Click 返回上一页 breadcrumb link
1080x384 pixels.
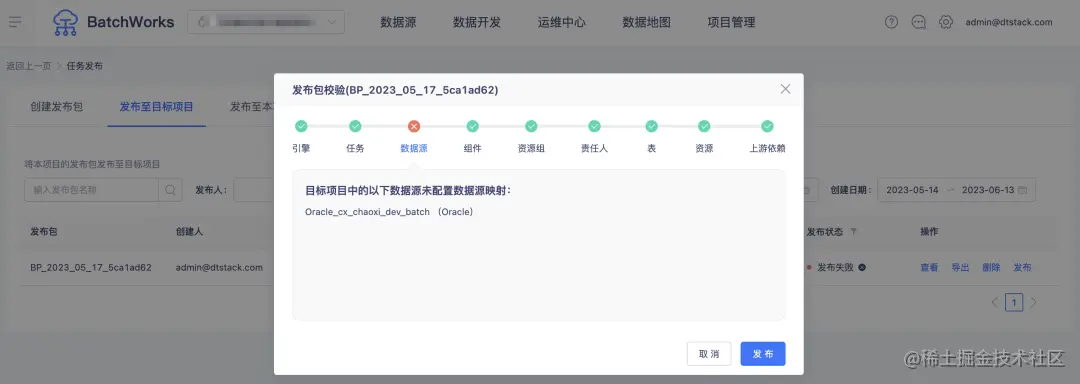29,66
